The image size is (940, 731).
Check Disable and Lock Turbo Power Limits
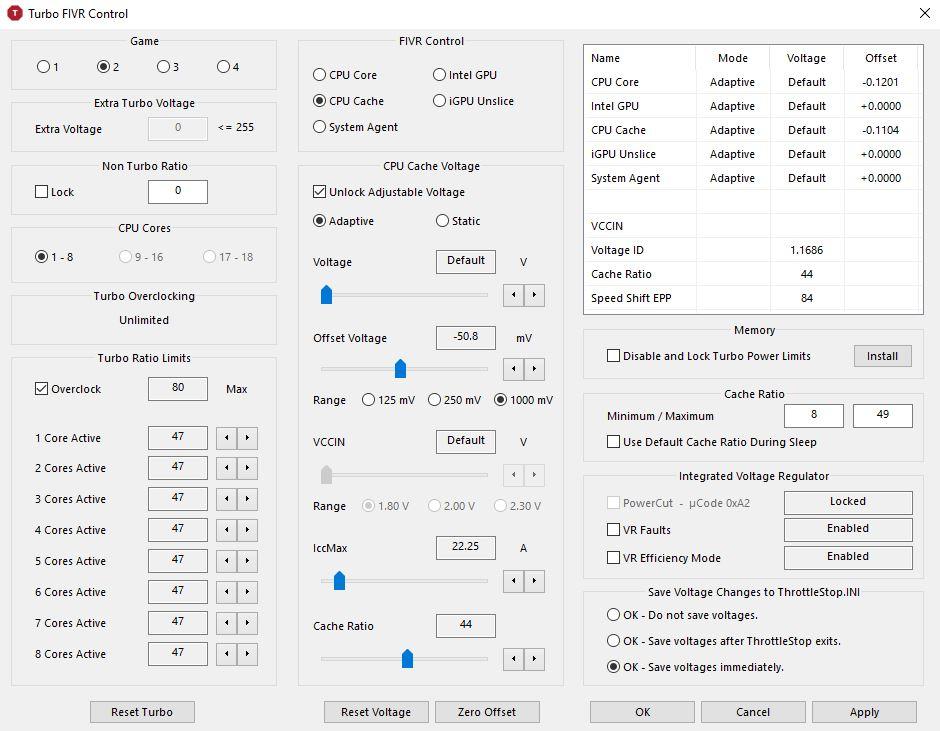(x=613, y=356)
